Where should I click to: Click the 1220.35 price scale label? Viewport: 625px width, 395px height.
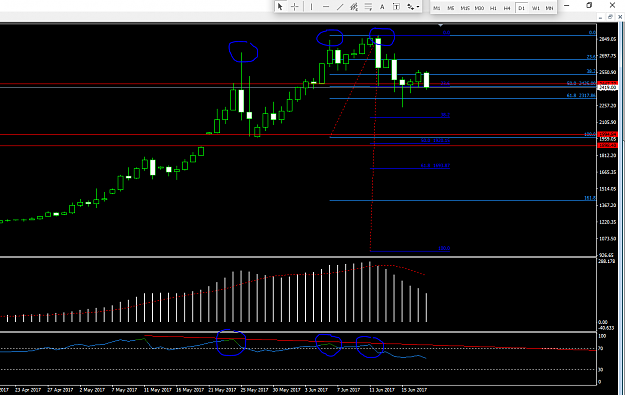pos(607,222)
